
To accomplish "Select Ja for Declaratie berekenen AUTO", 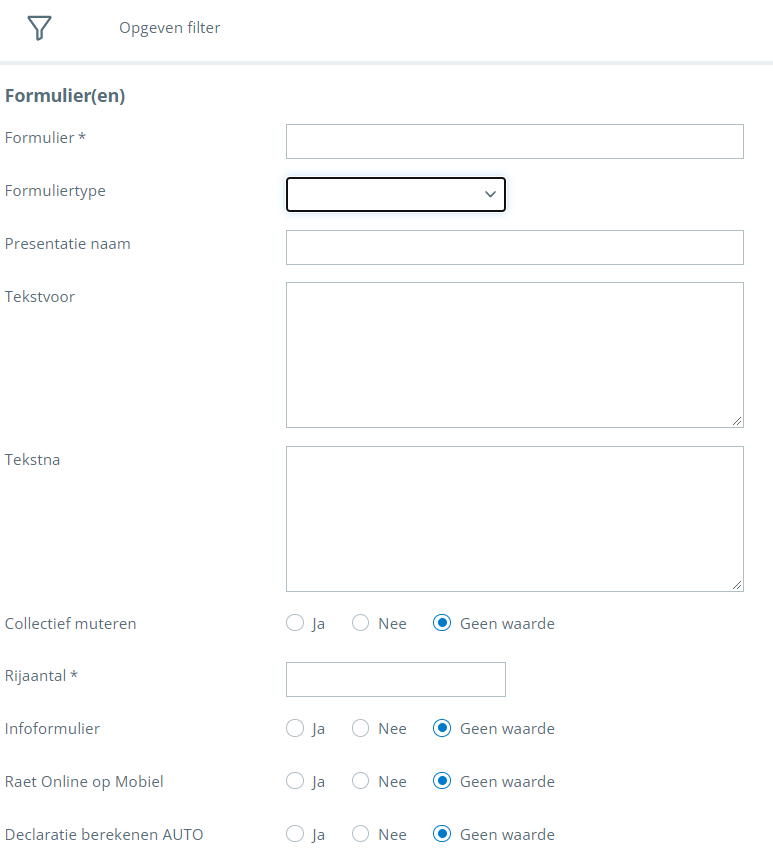I will coord(295,834).
